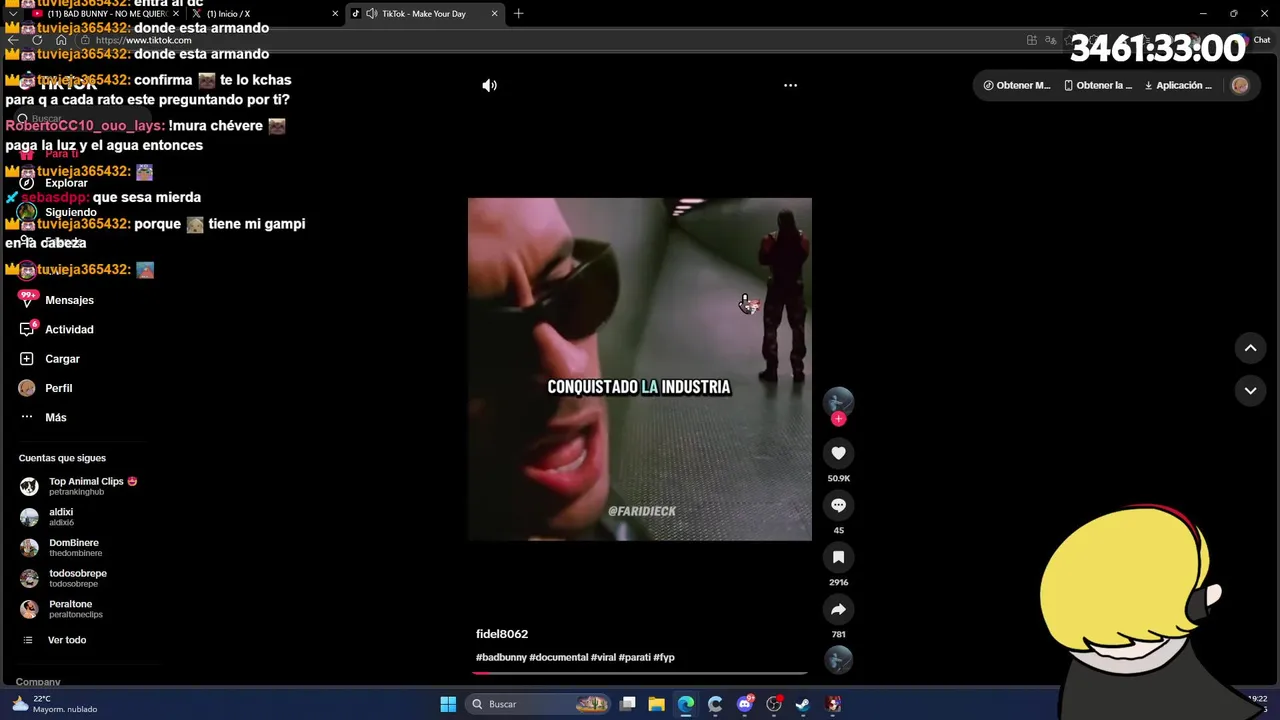This screenshot has height=720, width=1280.
Task: Open a new browser tab
Action: tap(518, 14)
